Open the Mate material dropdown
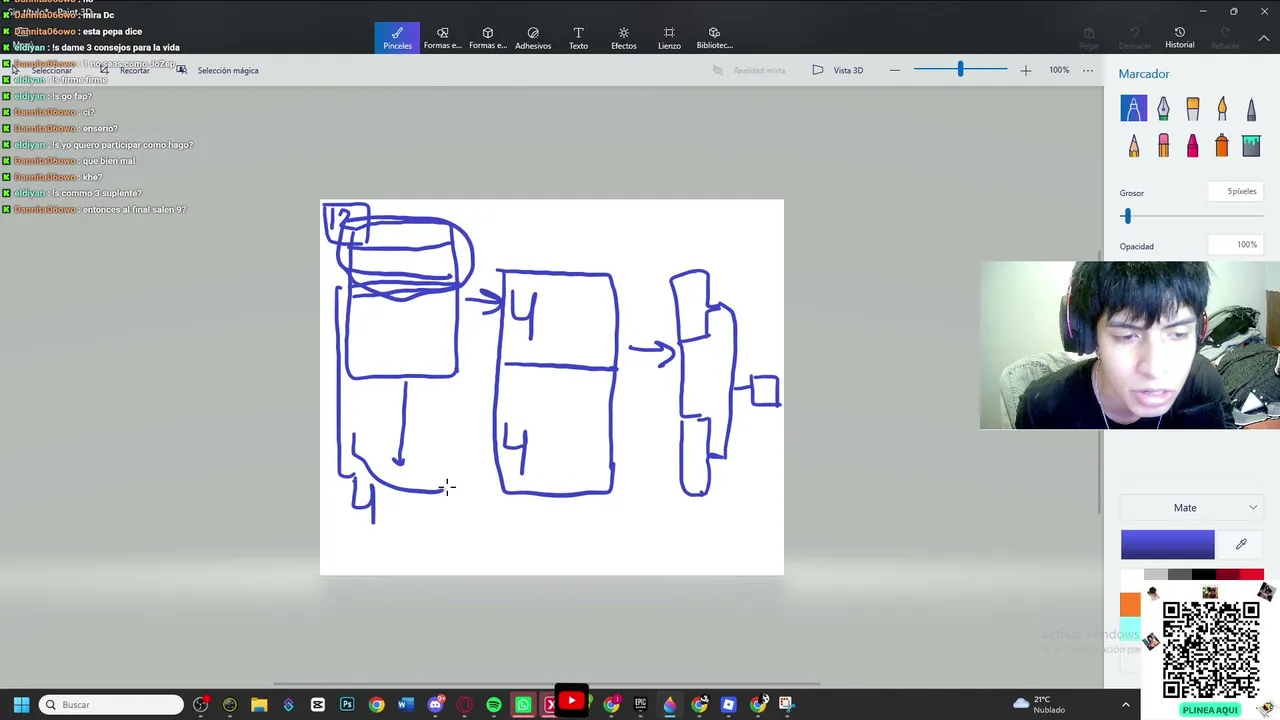The width and height of the screenshot is (1280, 720). (1190, 507)
